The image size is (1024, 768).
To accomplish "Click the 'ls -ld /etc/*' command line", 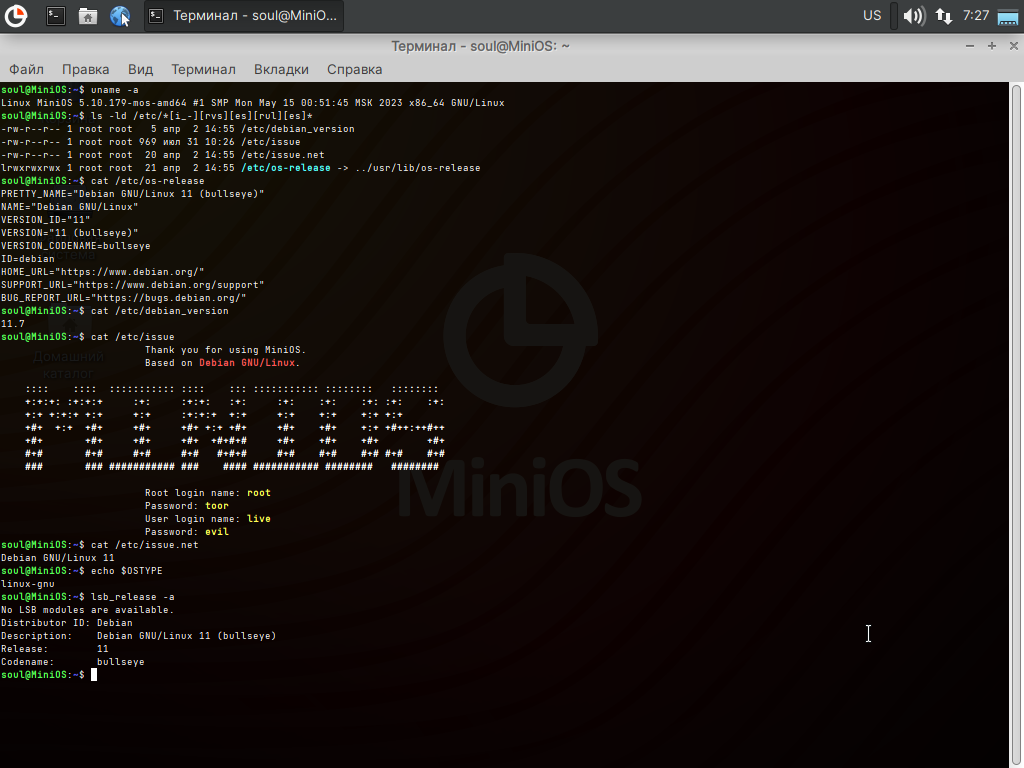I will pyautogui.click(x=202, y=116).
